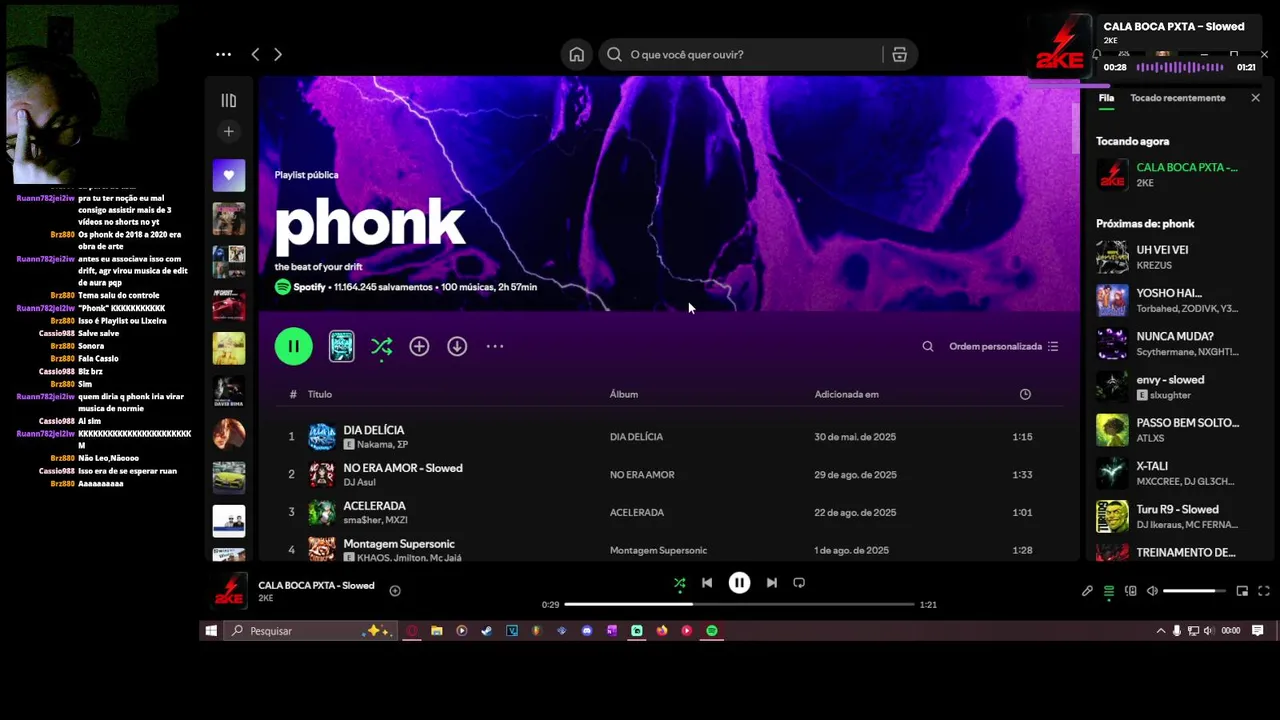
Task: Open more options for the phonk playlist
Action: pos(495,346)
